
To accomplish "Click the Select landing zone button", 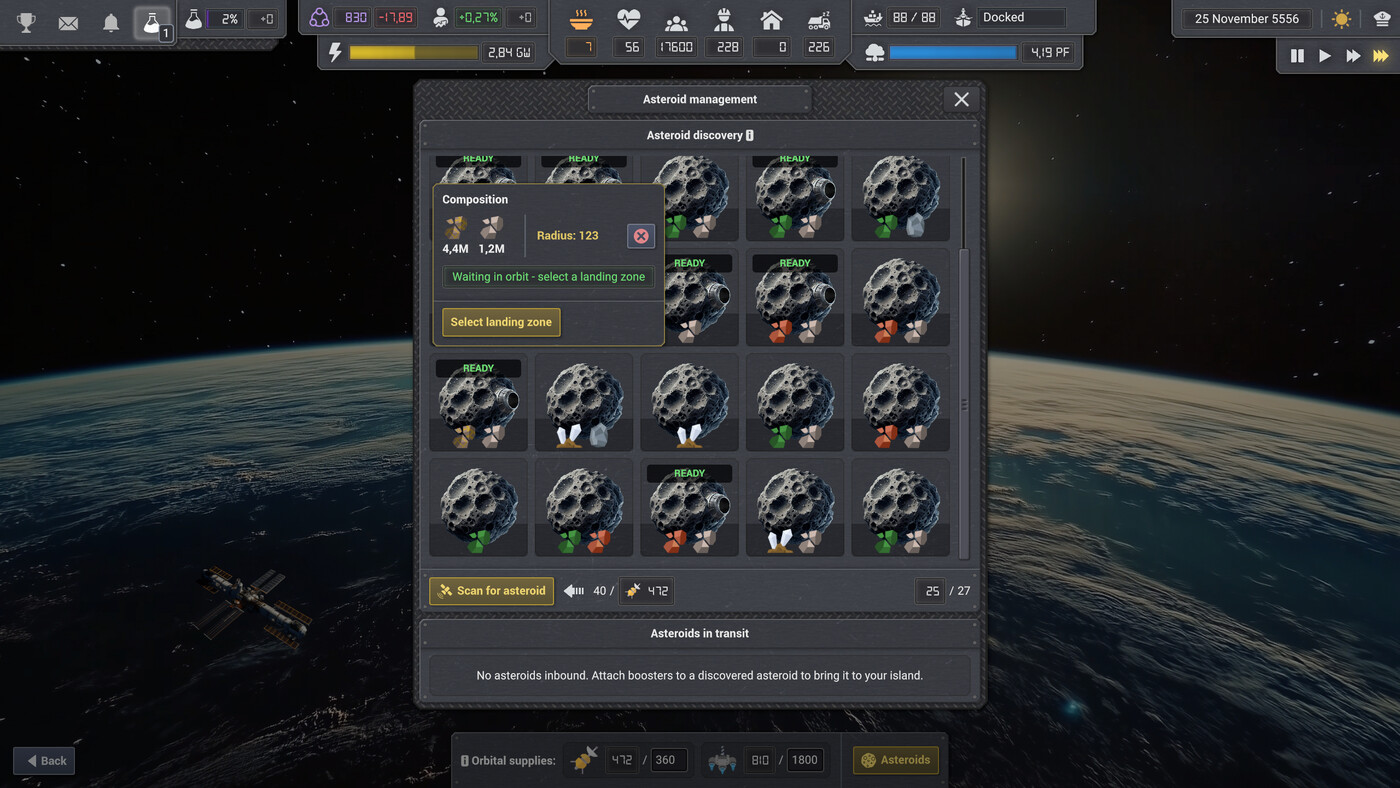I will coord(501,322).
